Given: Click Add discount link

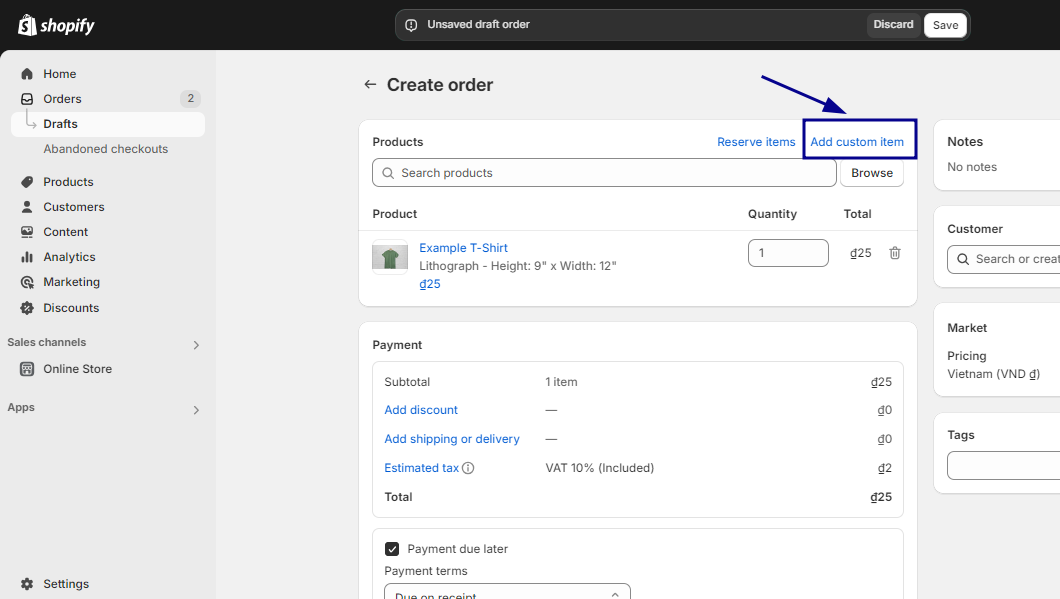Looking at the screenshot, I should tap(420, 410).
